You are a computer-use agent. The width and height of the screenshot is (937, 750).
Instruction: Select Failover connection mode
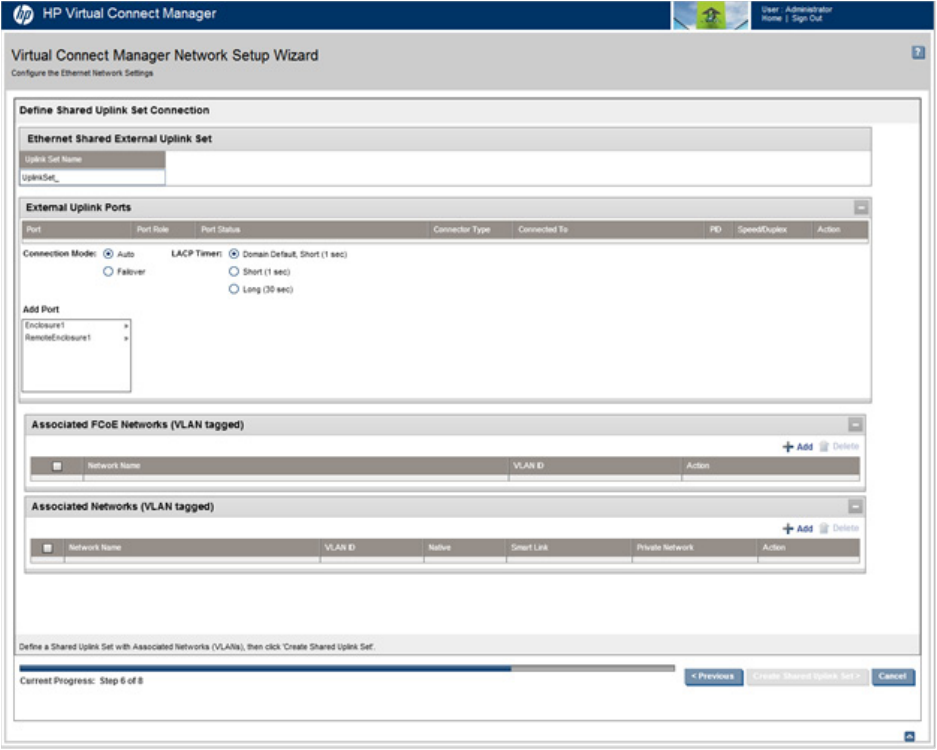[108, 272]
